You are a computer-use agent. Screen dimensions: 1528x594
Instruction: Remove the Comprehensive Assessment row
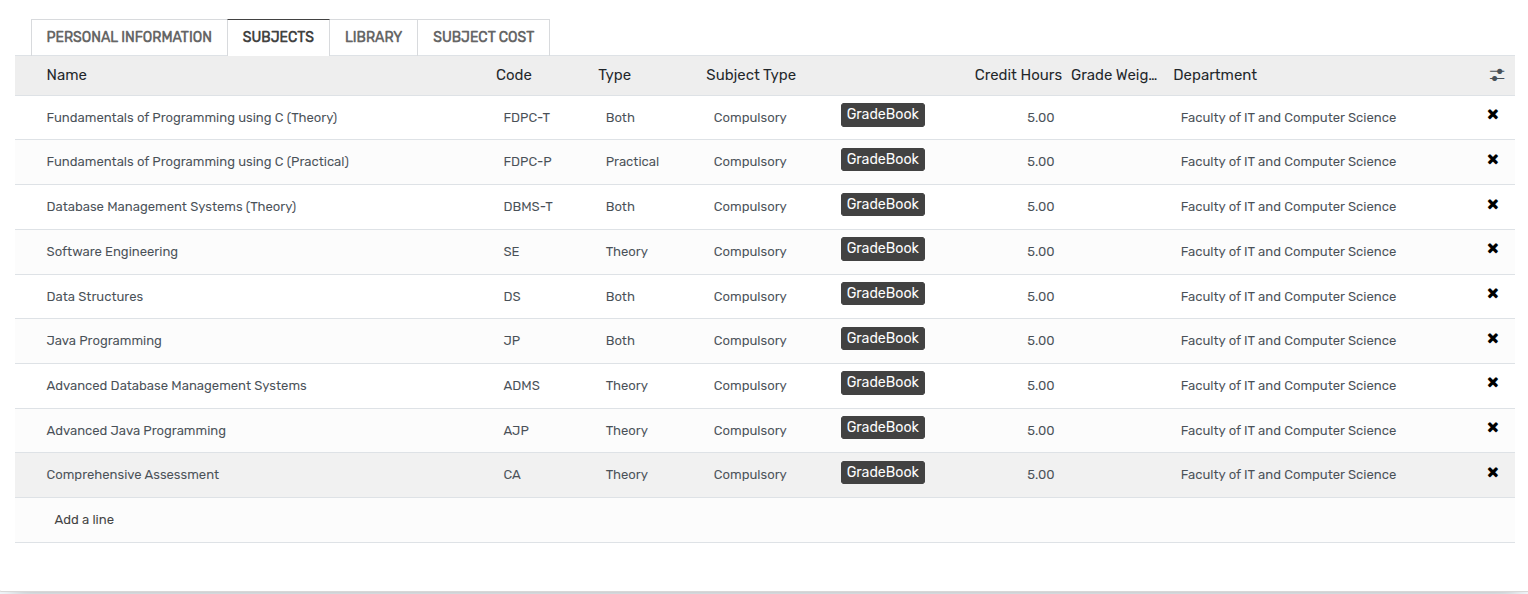pyautogui.click(x=1492, y=473)
